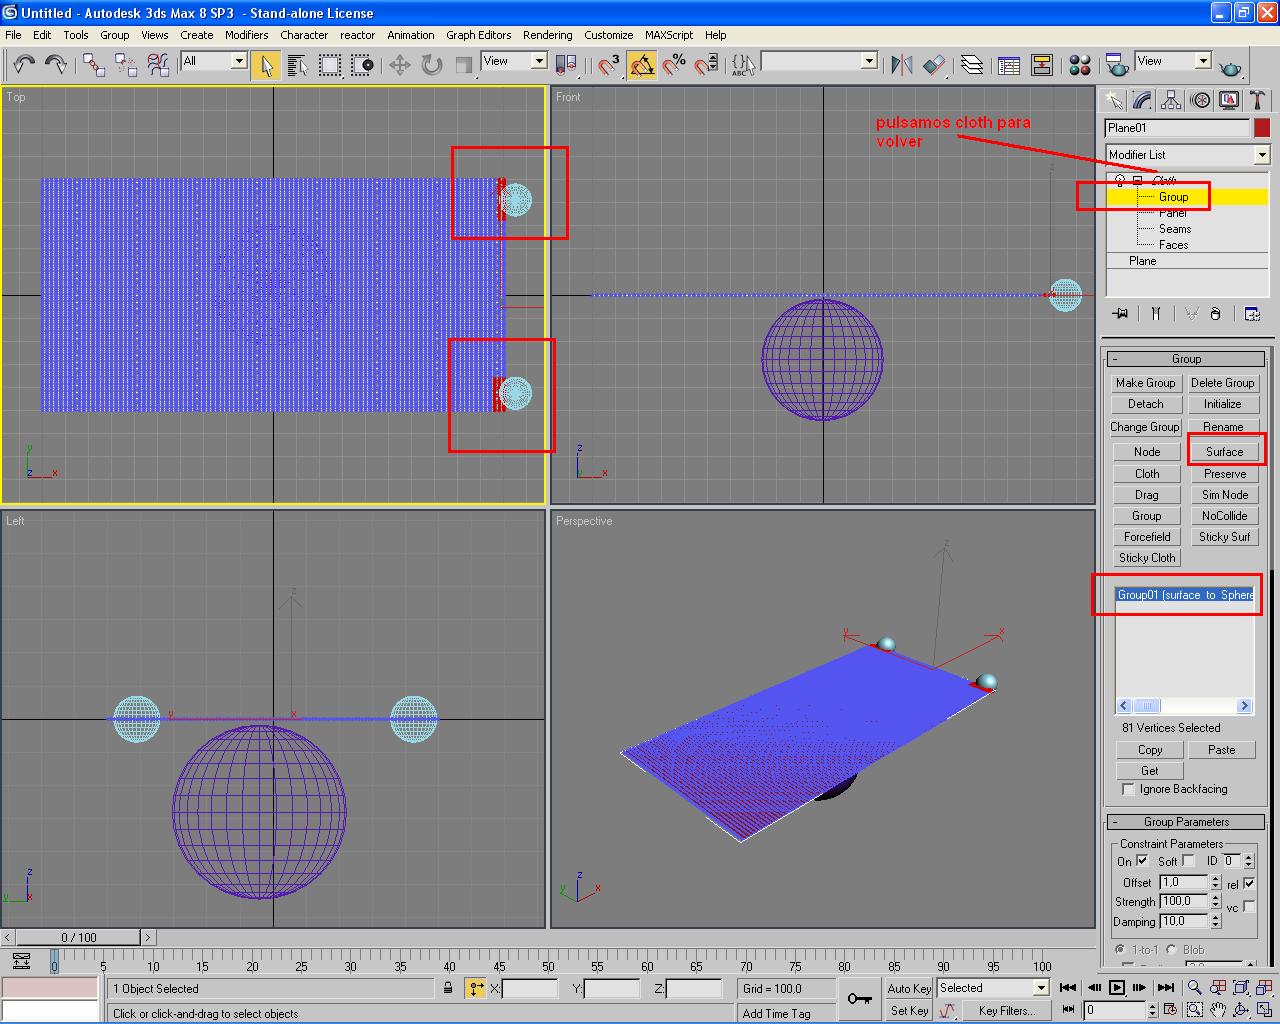Switch to the Create command panel

(1113, 100)
